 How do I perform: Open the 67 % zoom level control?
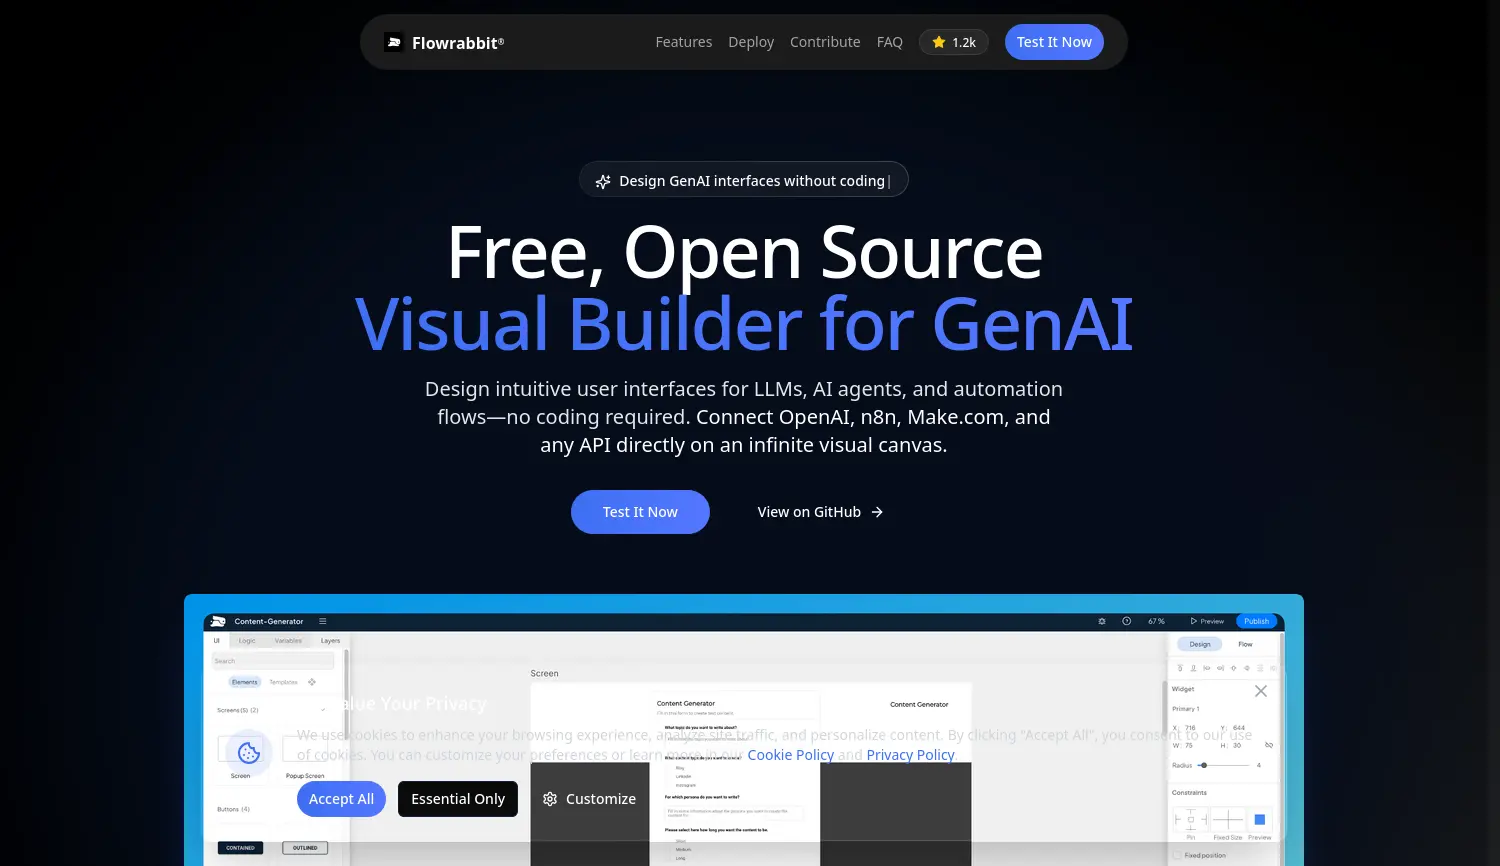click(x=1156, y=621)
